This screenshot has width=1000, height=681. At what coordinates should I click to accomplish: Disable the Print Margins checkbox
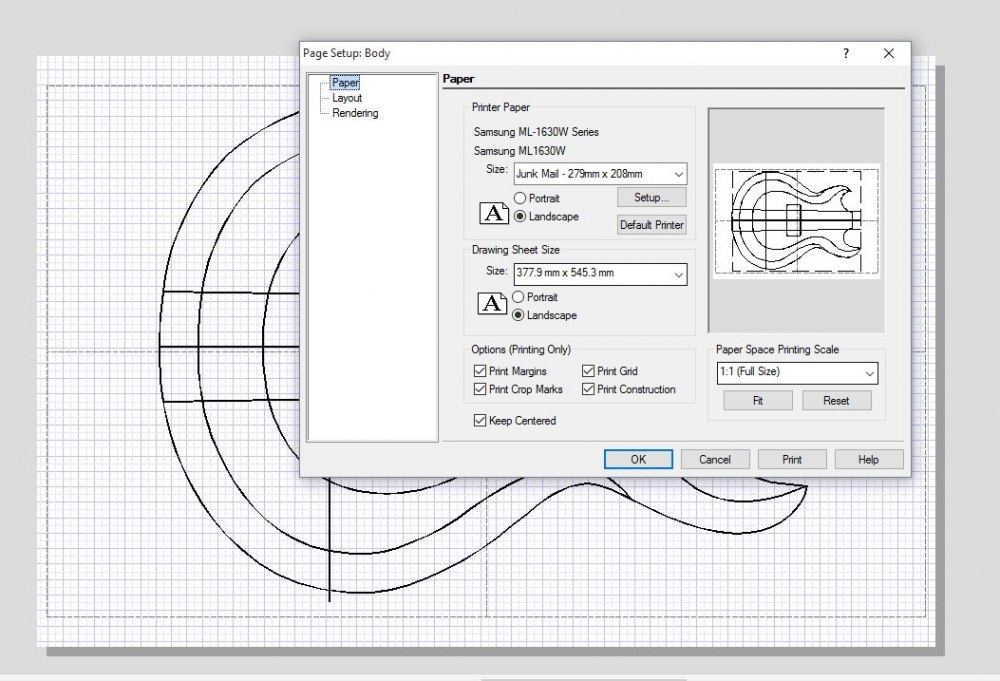click(479, 371)
